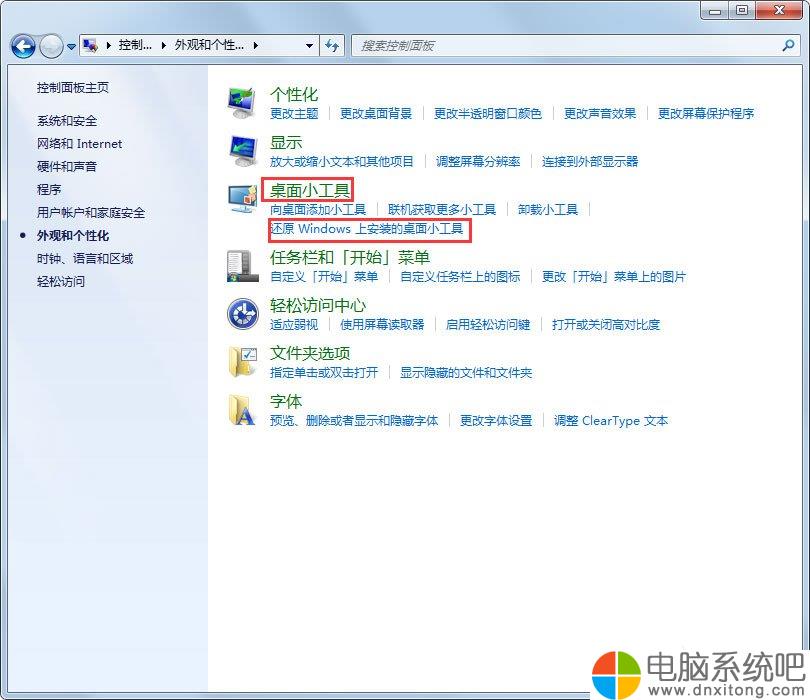Click 自定义任务栏上的图标 link
The image size is (810, 700).
click(x=460, y=277)
